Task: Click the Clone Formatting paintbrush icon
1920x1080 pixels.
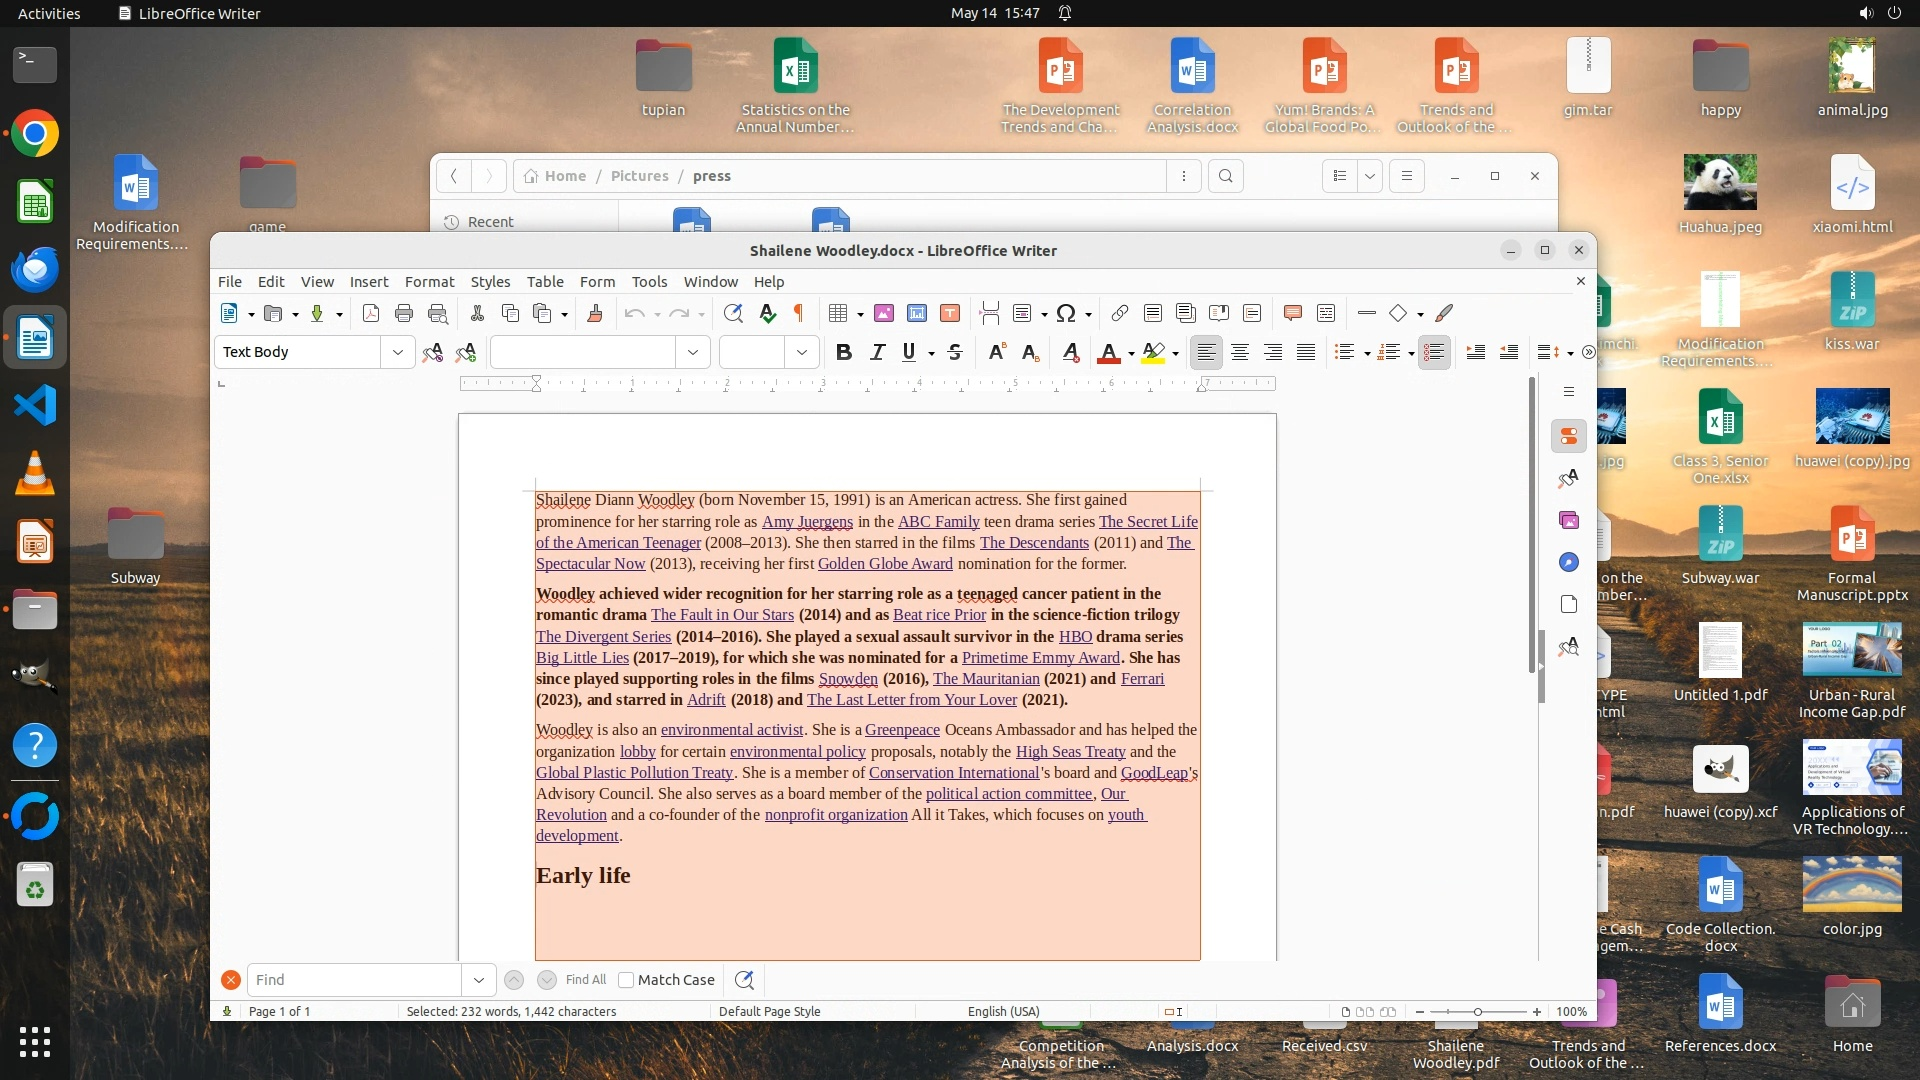Action: coord(595,314)
